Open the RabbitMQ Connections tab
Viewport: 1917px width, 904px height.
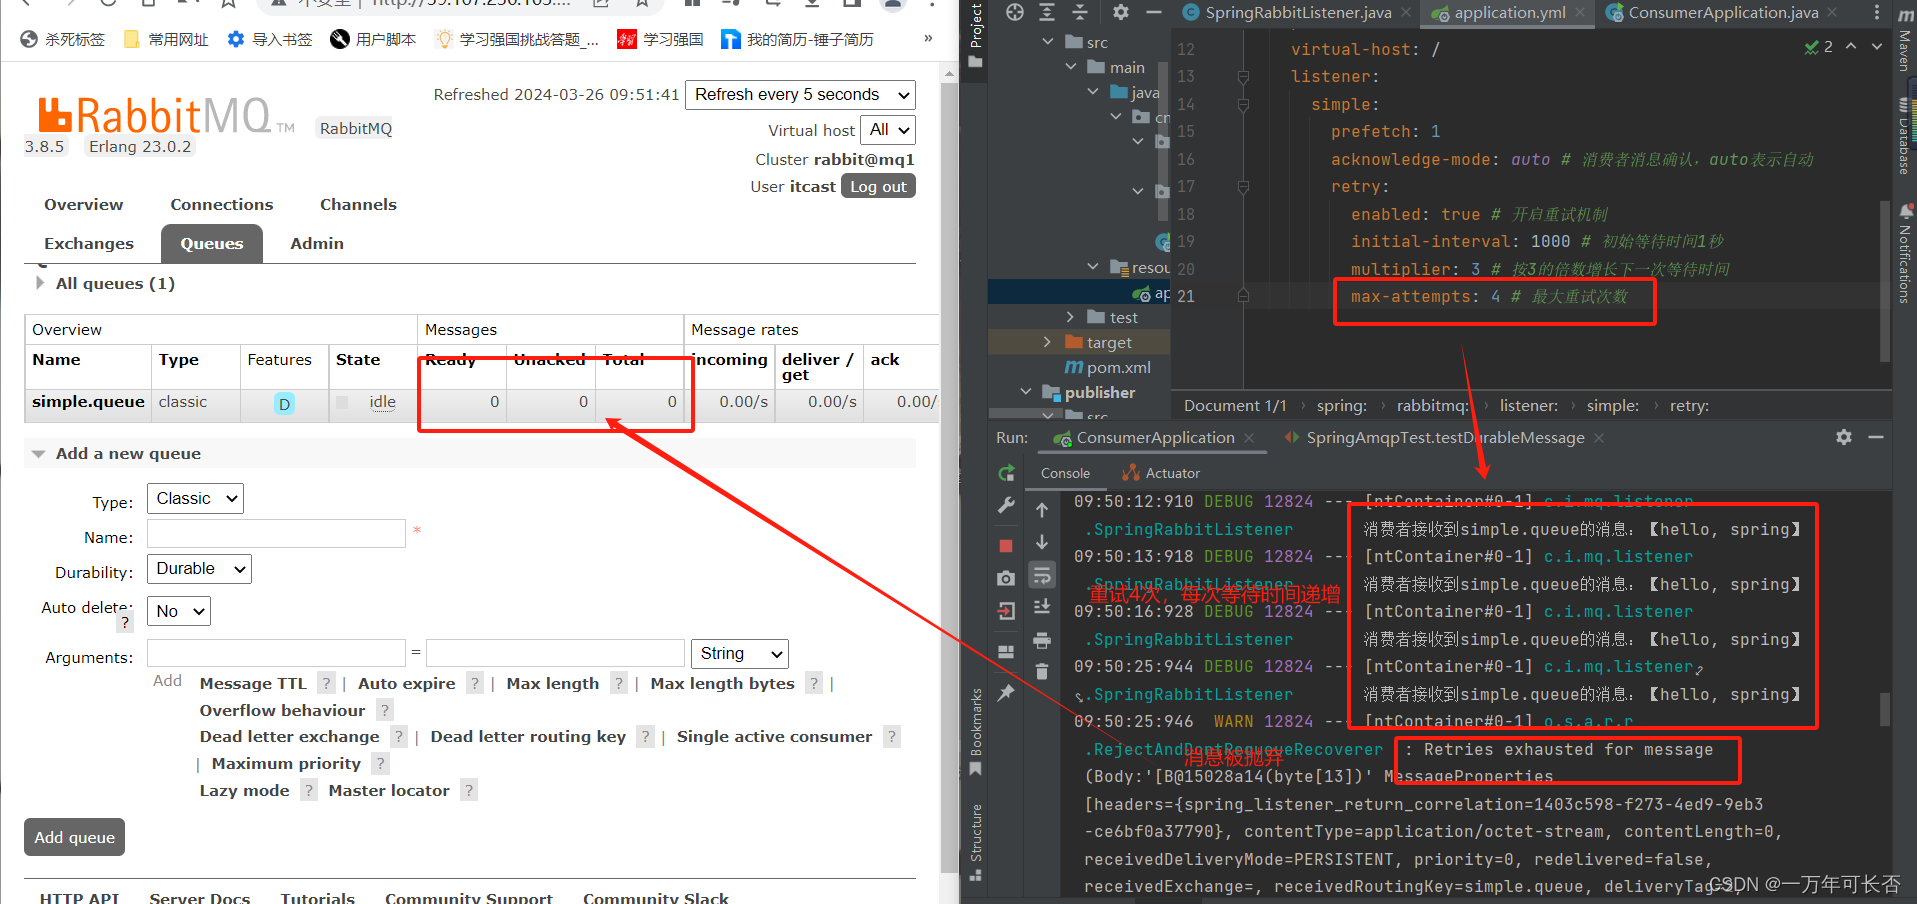pos(222,205)
